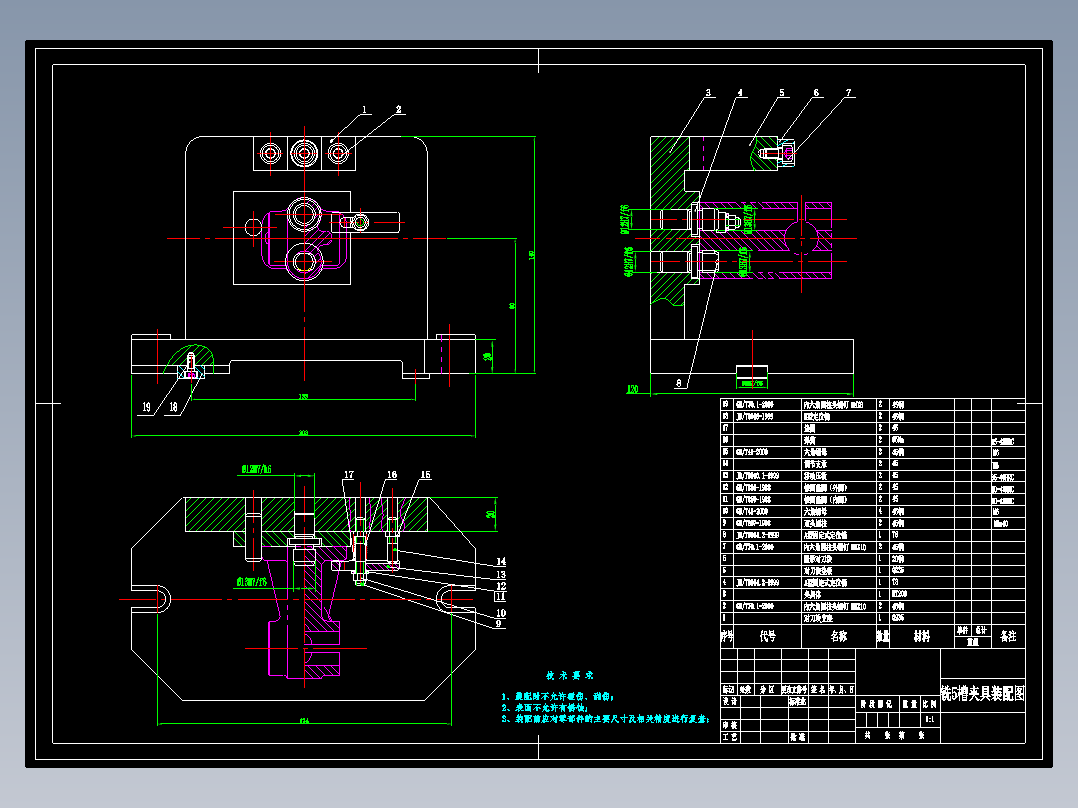This screenshot has height=808, width=1078.
Task: Click the 名称 column header
Action: click(839, 636)
